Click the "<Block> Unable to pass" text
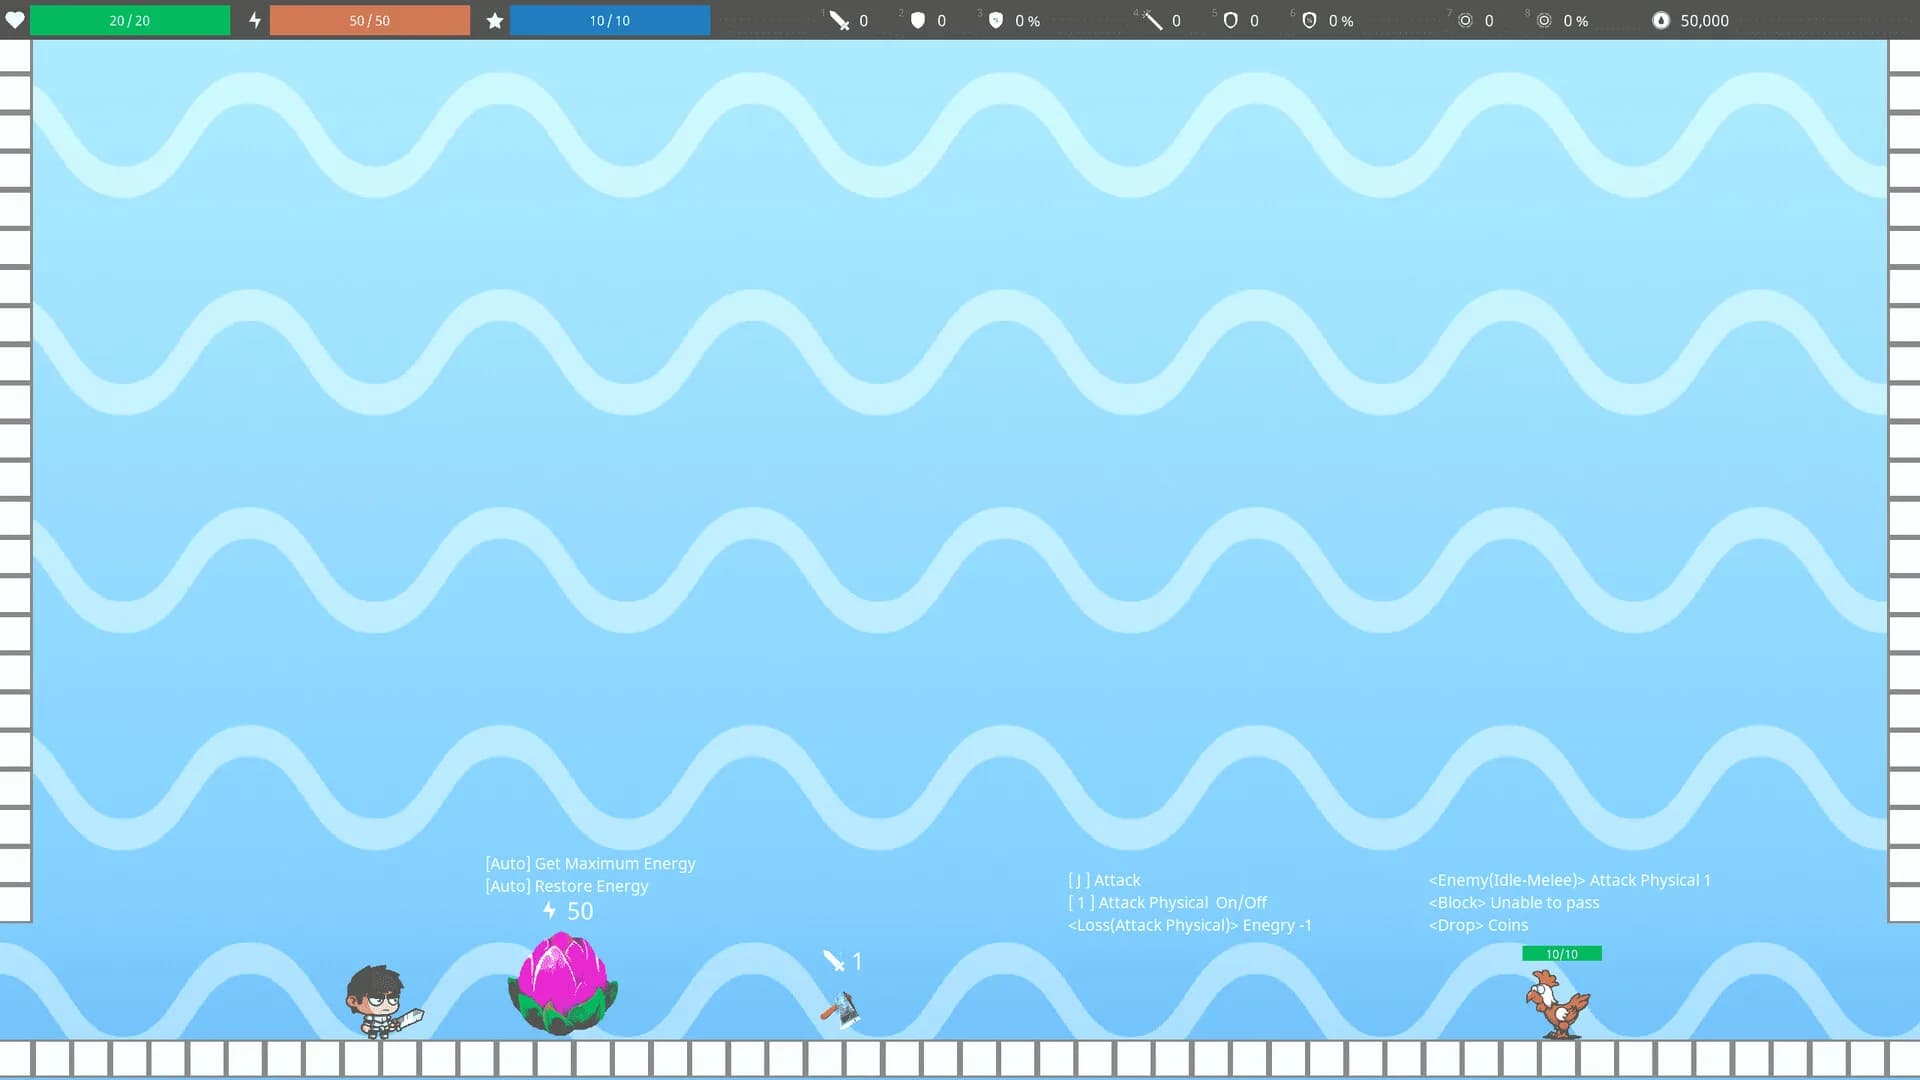This screenshot has width=1920, height=1080. click(x=1514, y=902)
